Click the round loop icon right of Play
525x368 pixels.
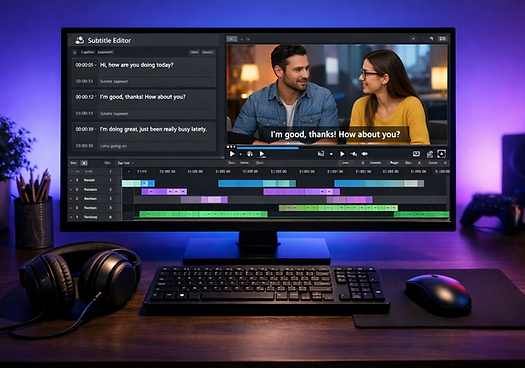[x=250, y=154]
